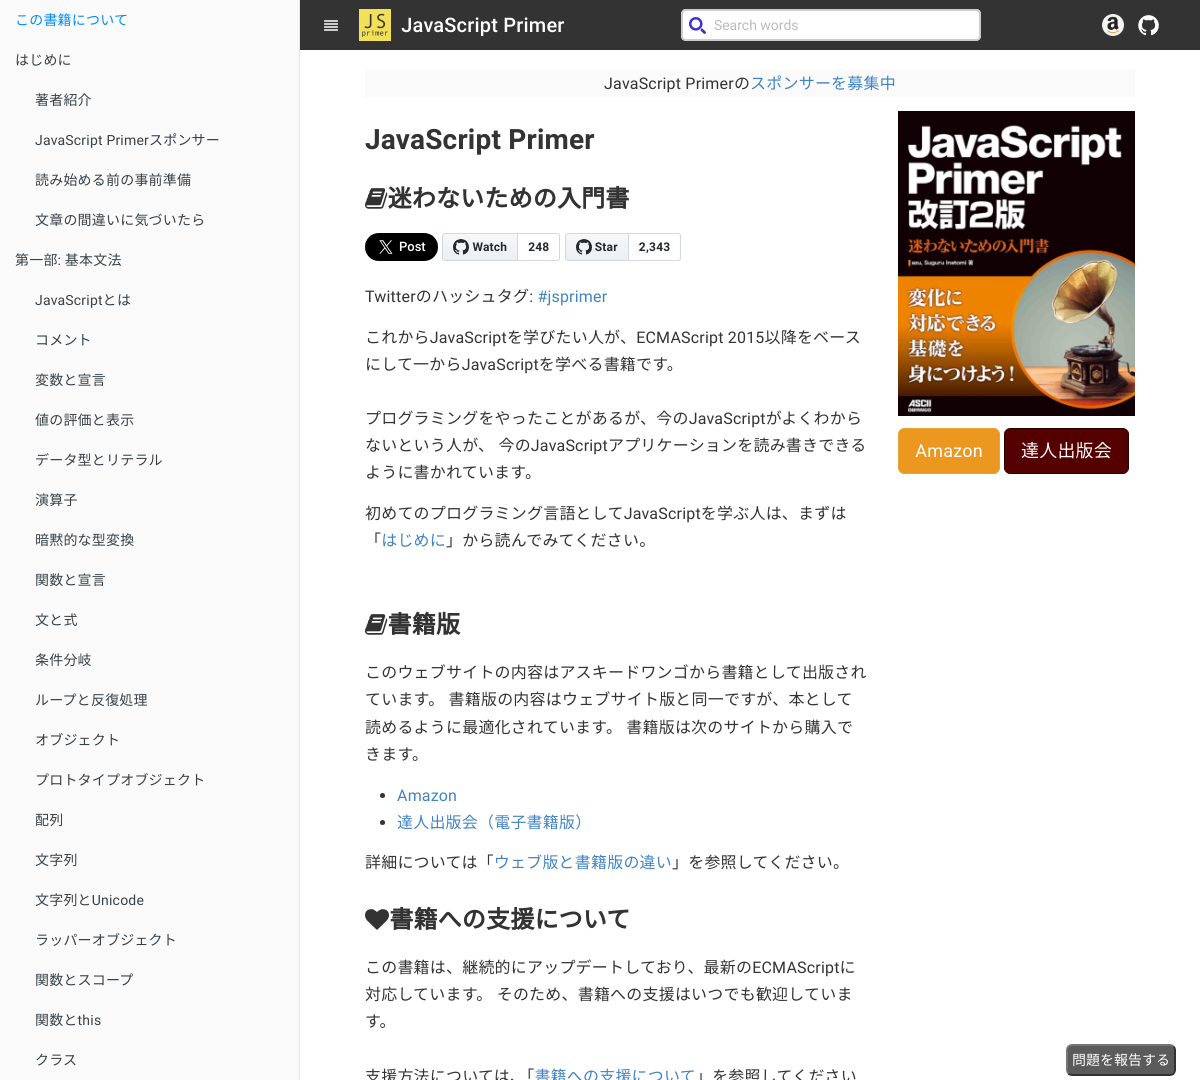
Task: Follow the スポンサーを募集中 link
Action: (x=823, y=84)
